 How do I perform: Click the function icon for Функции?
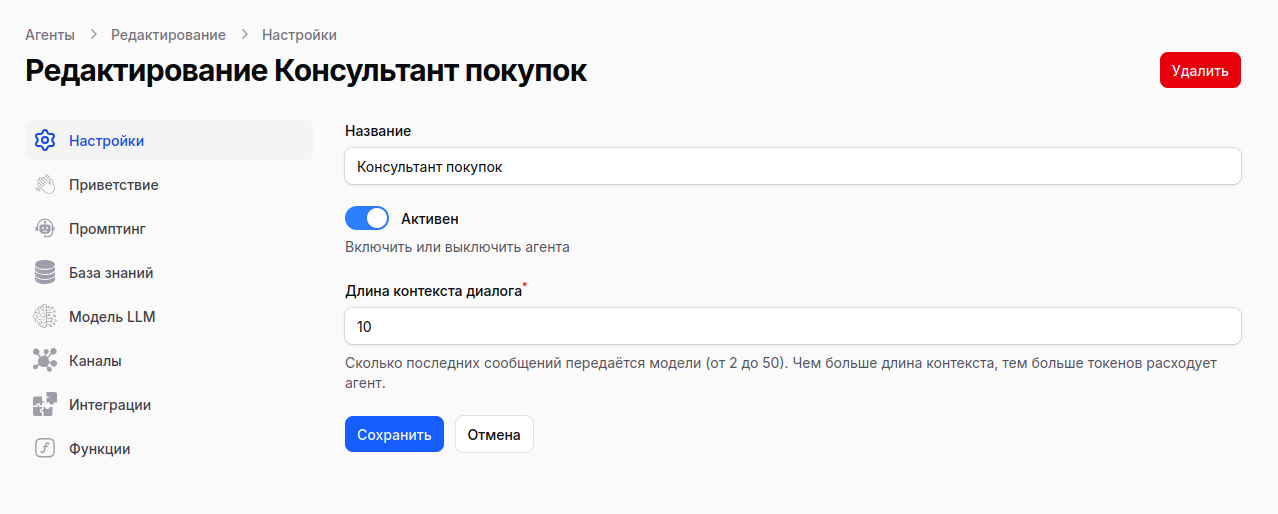click(x=44, y=449)
